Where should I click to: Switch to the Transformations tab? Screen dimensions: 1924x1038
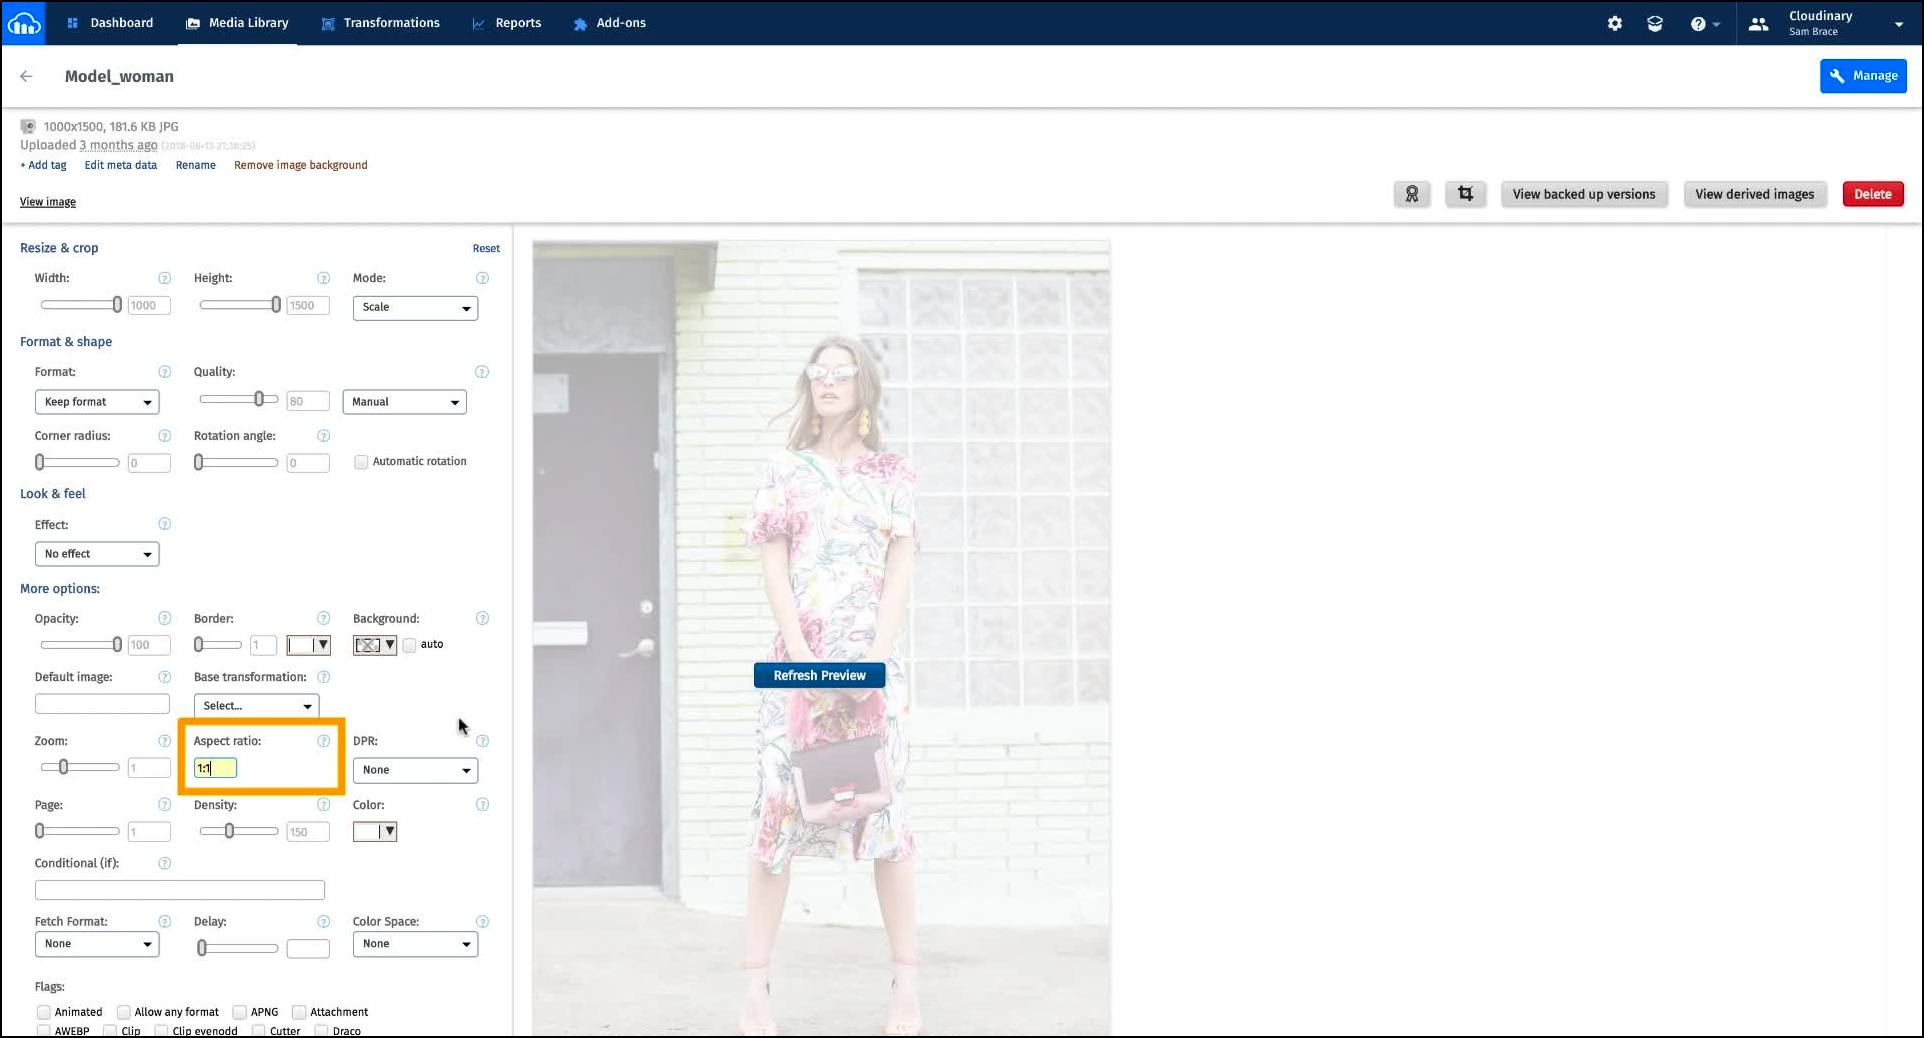[x=390, y=23]
